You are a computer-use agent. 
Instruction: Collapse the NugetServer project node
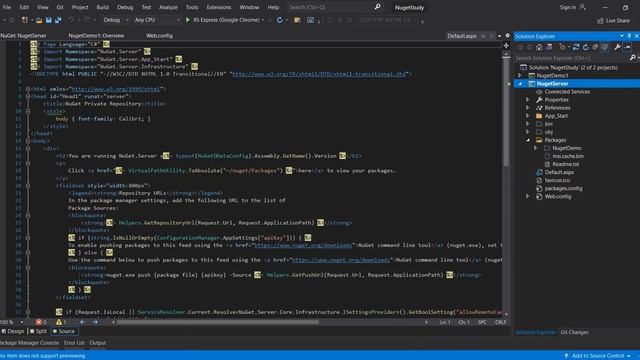[520, 84]
